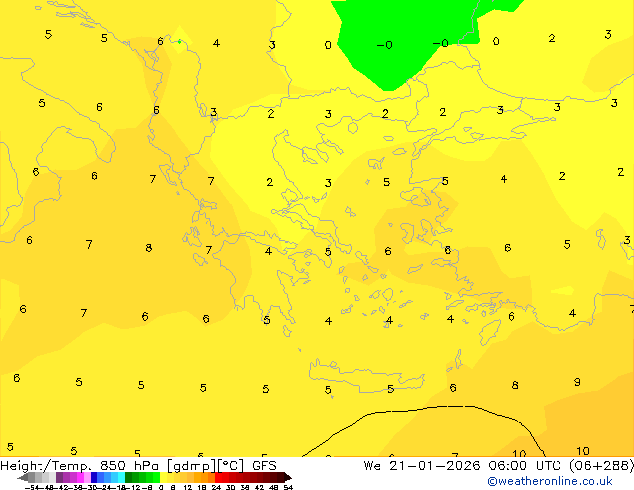Click the '54' label at the legend end
634x490 pixels.
tap(288, 487)
